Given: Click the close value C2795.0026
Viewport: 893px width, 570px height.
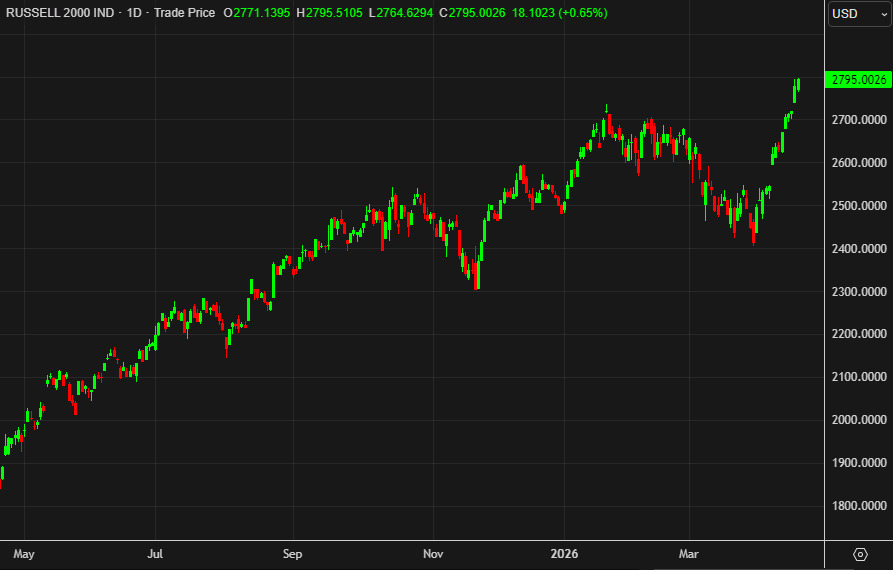Looking at the screenshot, I should point(472,13).
